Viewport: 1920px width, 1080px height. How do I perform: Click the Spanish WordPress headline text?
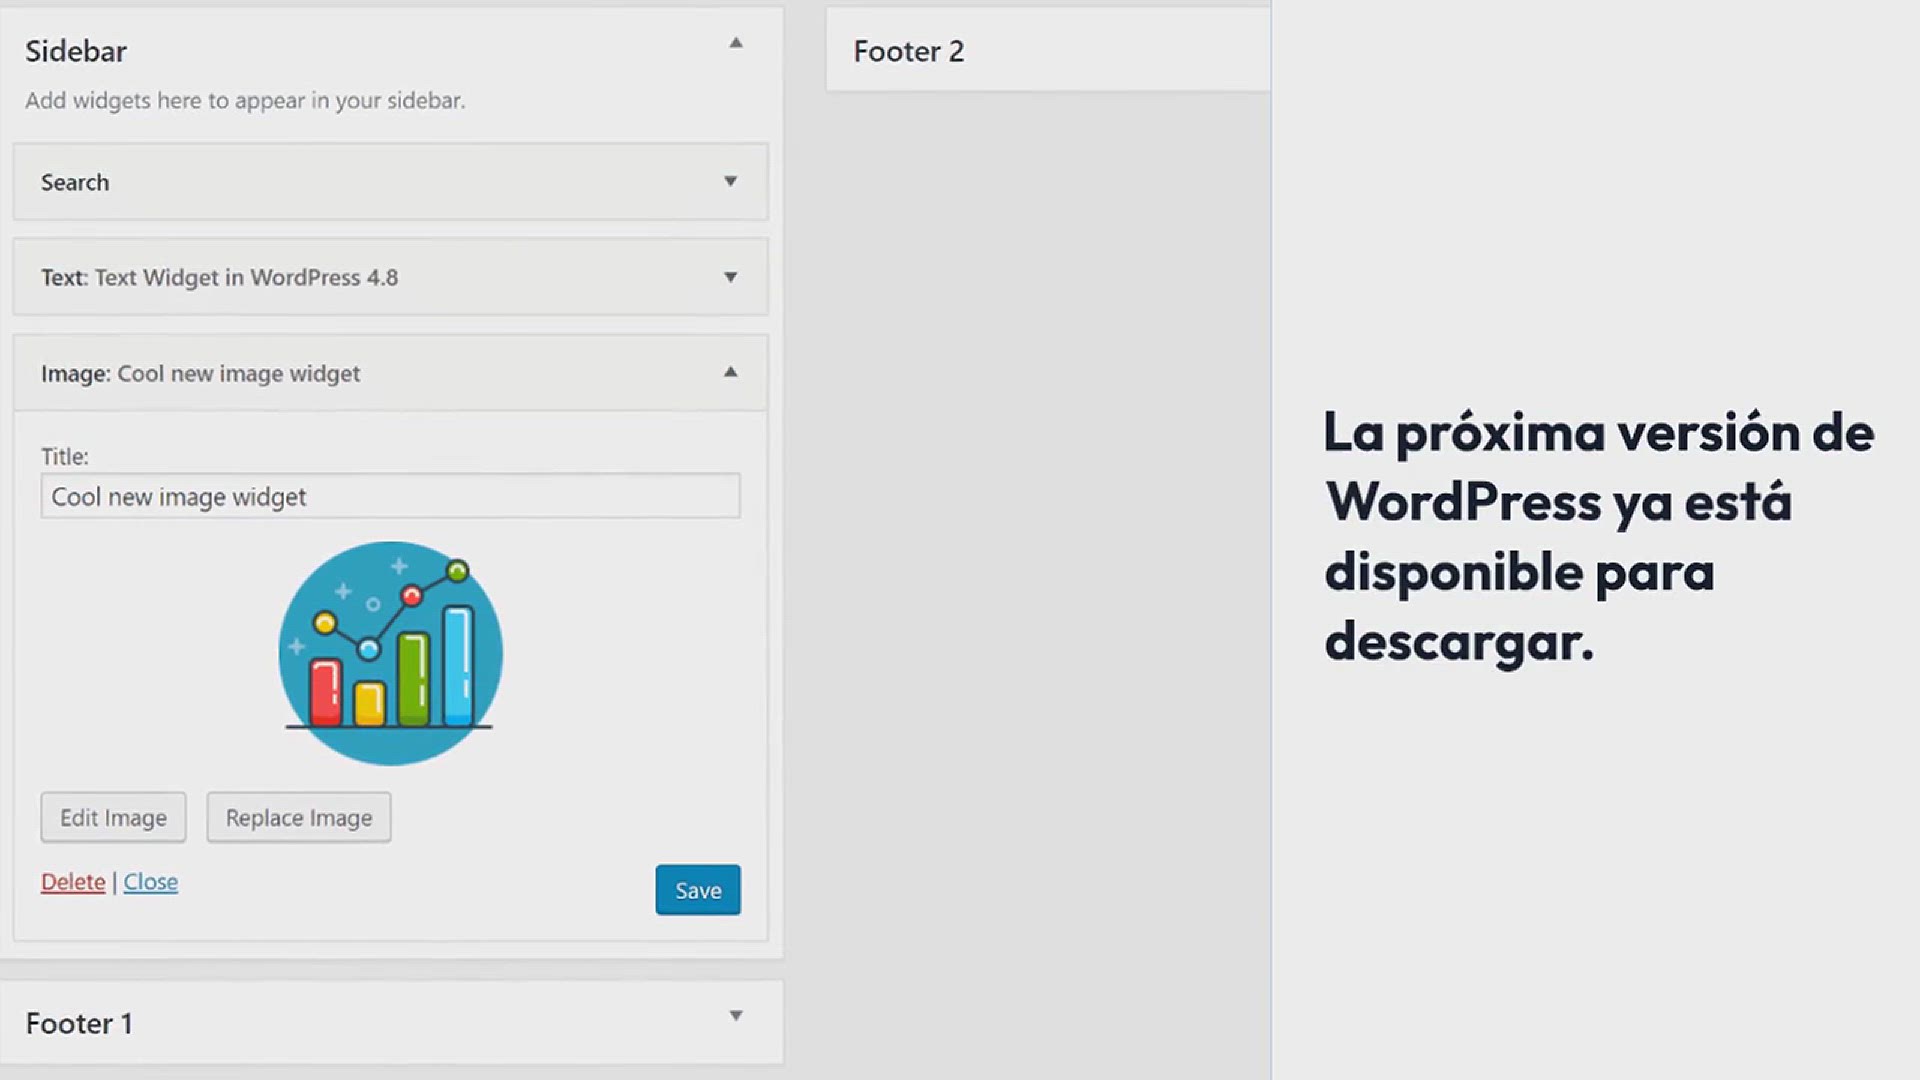[1597, 537]
